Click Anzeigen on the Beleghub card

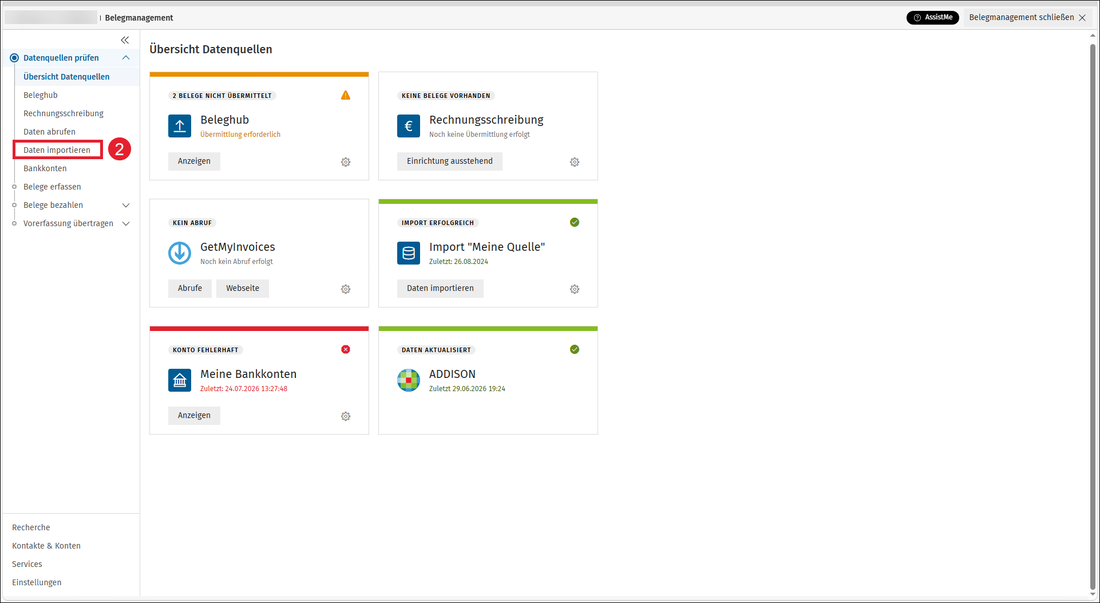click(x=194, y=161)
